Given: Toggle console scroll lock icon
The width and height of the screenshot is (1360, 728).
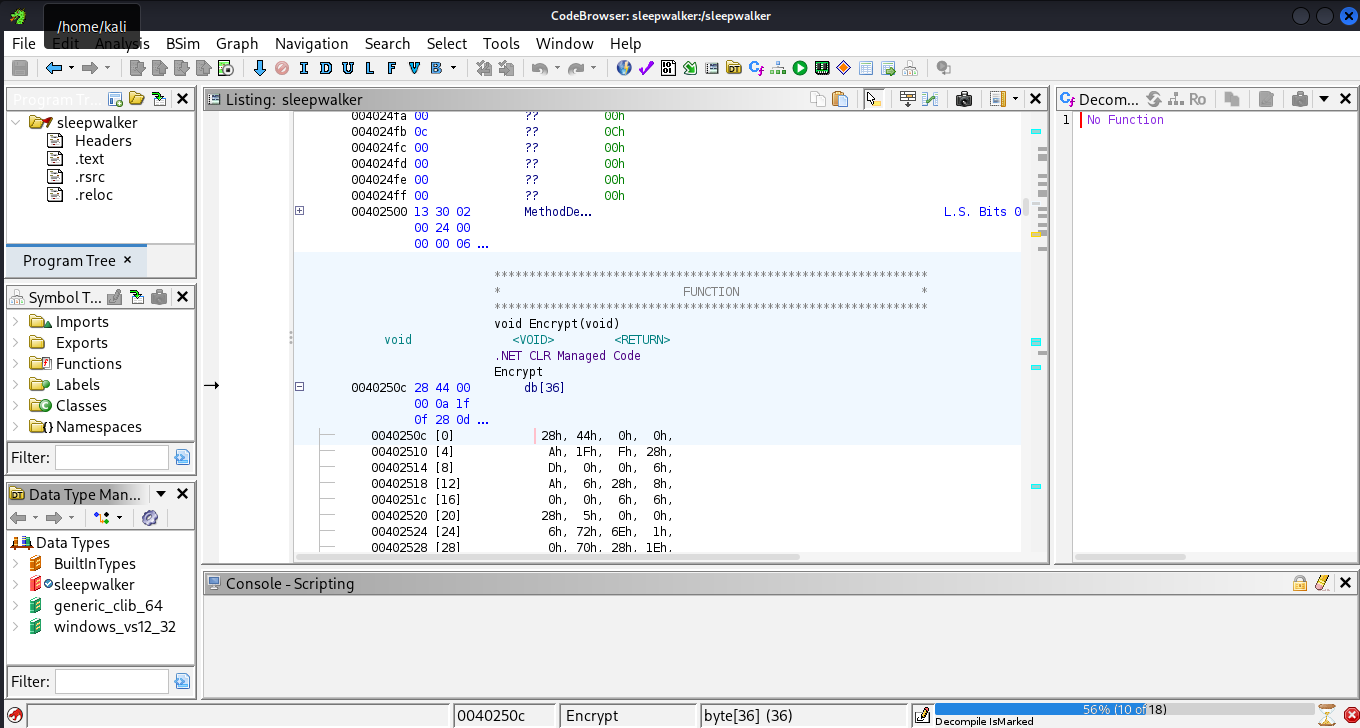Looking at the screenshot, I should [1300, 583].
